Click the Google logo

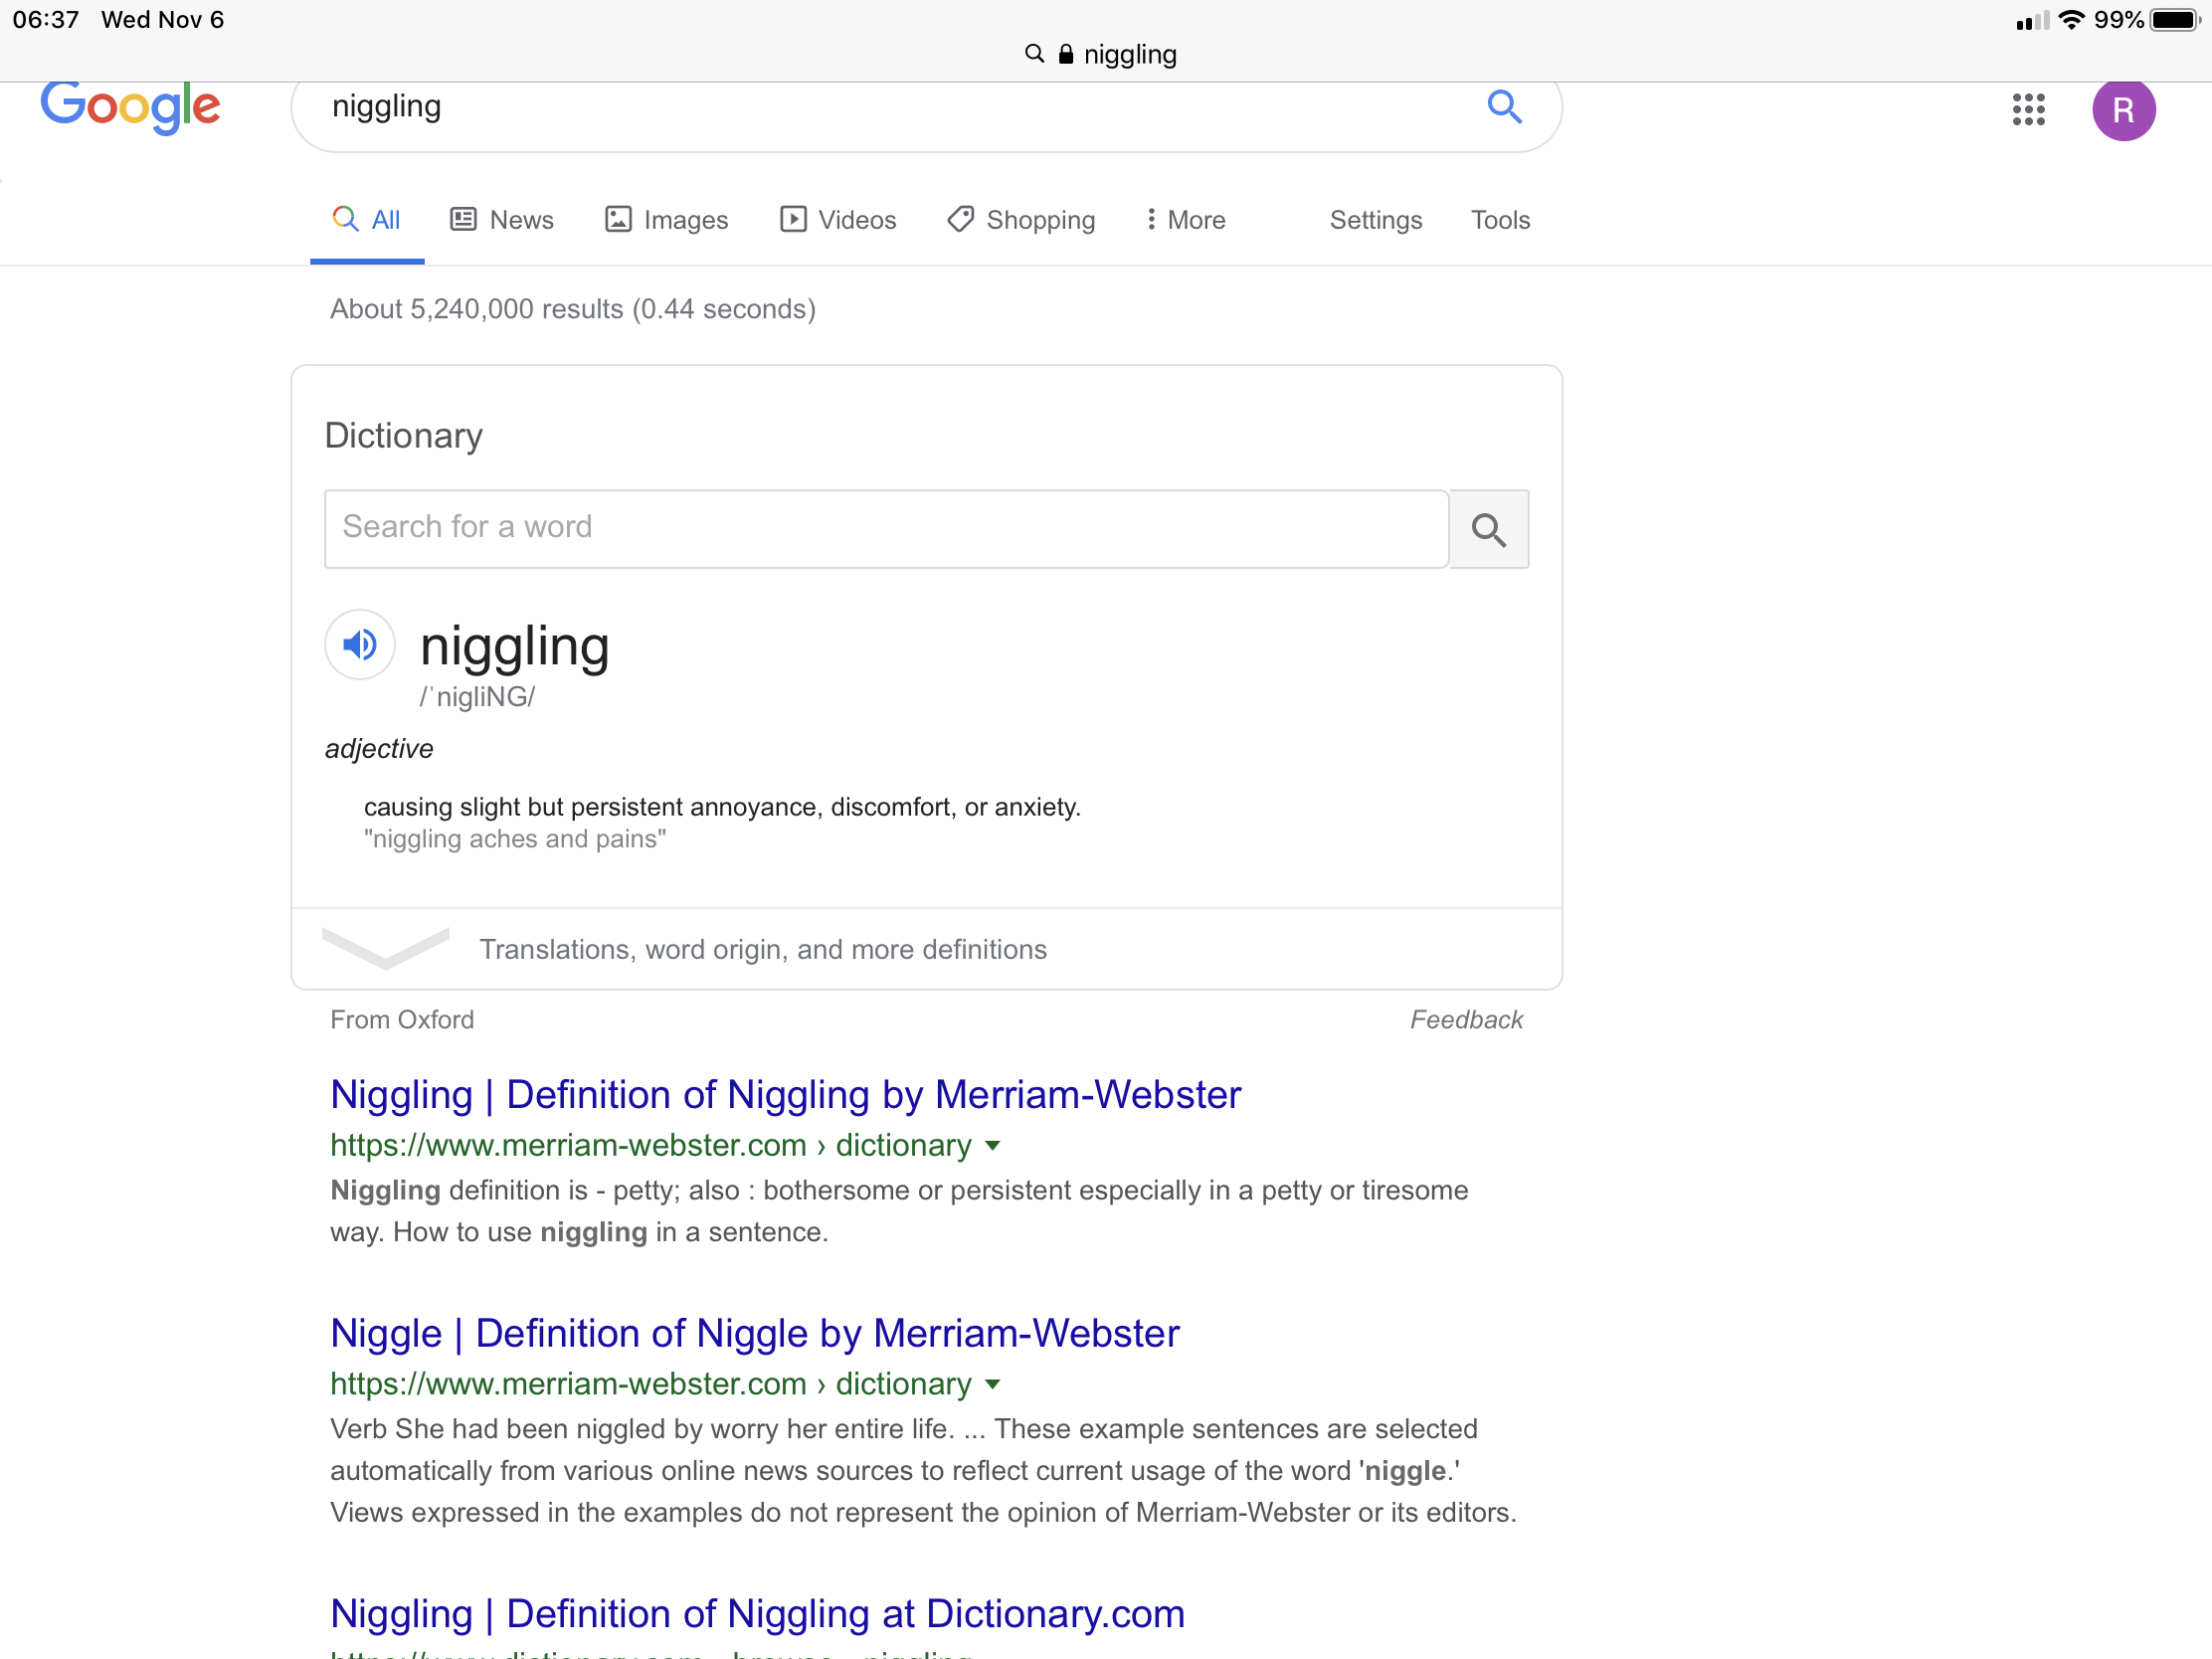(x=130, y=106)
